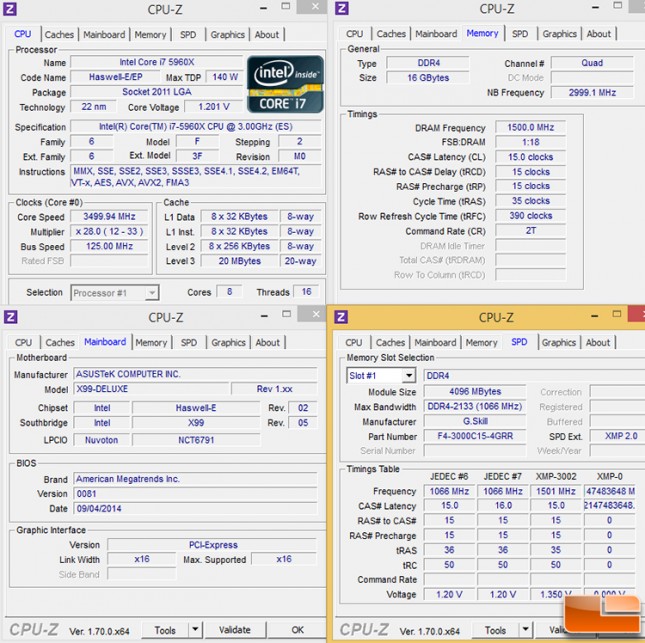Screen dimensions: 645x643
Task: Open SPD tab in the CPU window
Action: coord(188,35)
